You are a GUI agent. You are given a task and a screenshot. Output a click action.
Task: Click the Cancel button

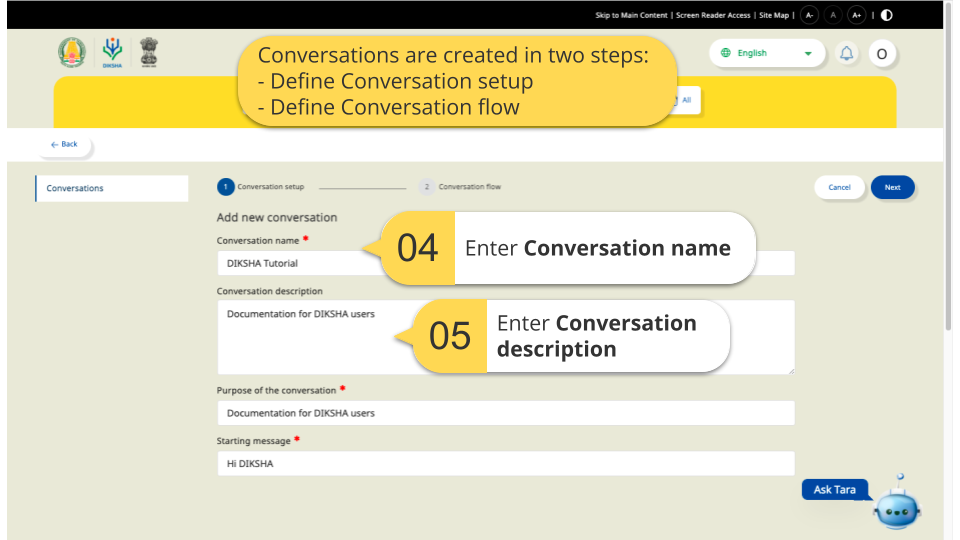click(839, 187)
